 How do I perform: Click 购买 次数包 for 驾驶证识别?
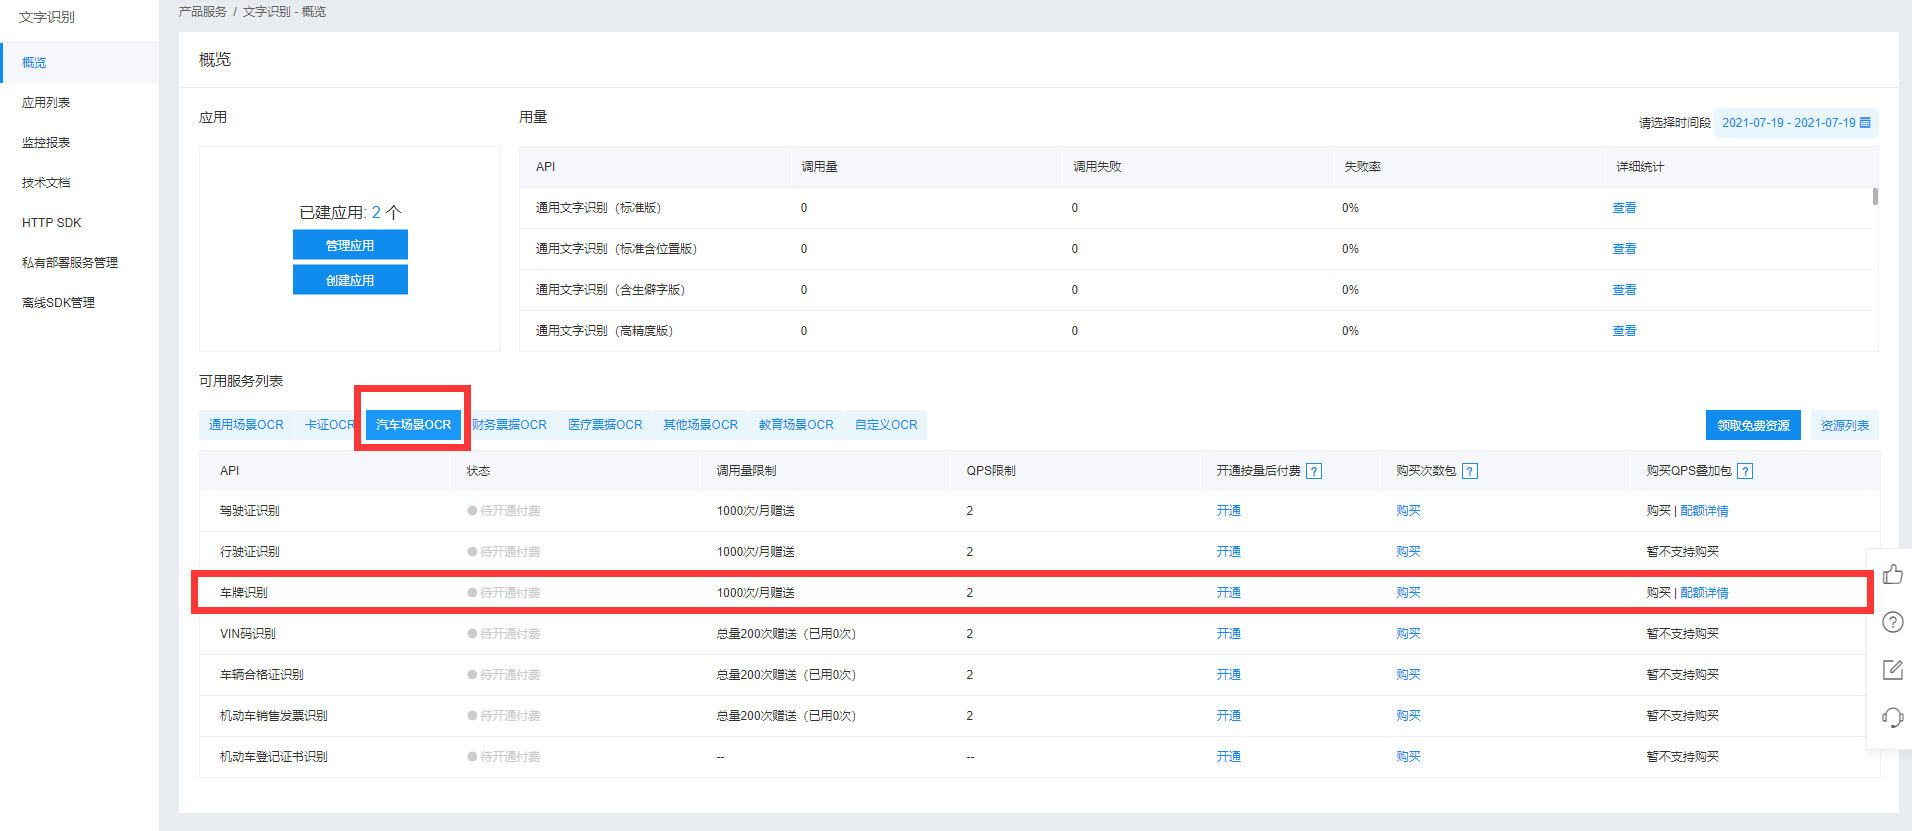coord(1408,511)
